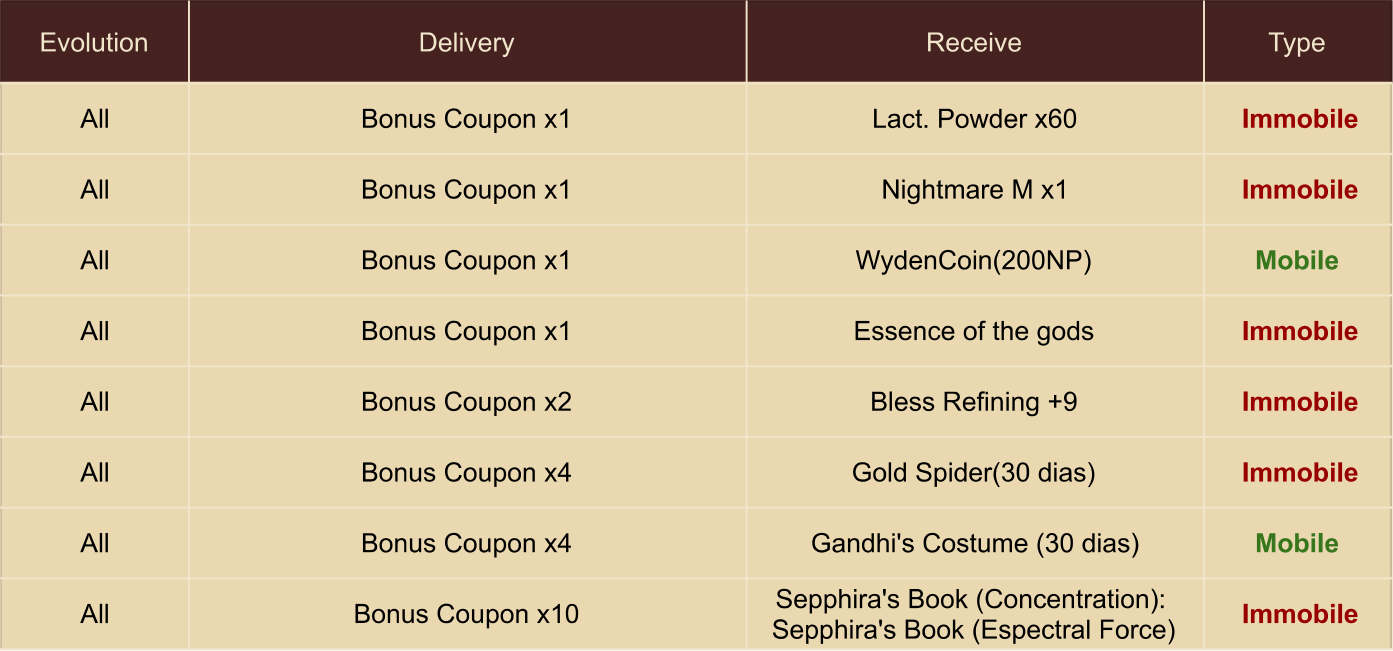Click the Bonus Coupon x2 cell
The height and width of the screenshot is (651, 1393).
click(x=466, y=402)
